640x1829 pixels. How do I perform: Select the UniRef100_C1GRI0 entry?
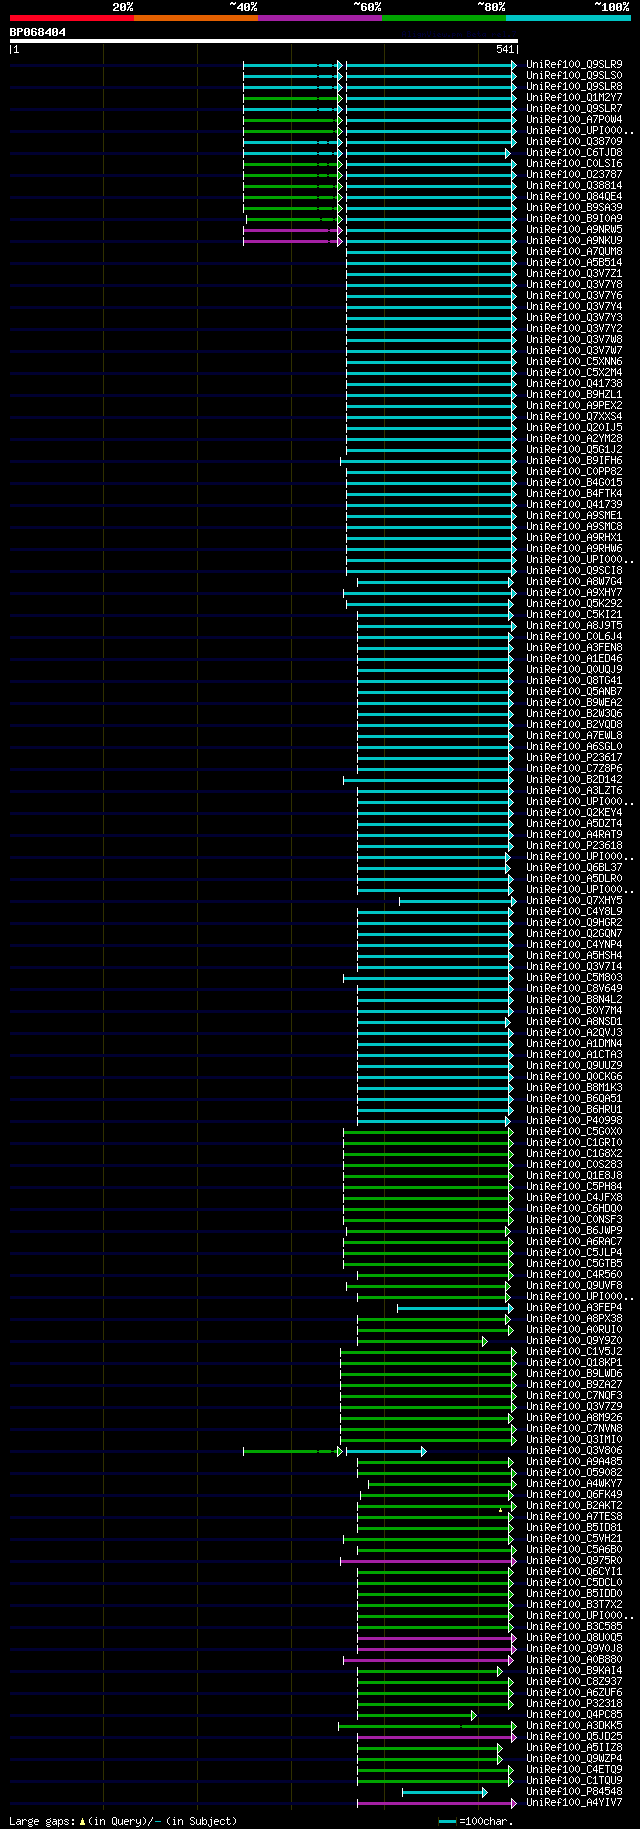point(574,1143)
